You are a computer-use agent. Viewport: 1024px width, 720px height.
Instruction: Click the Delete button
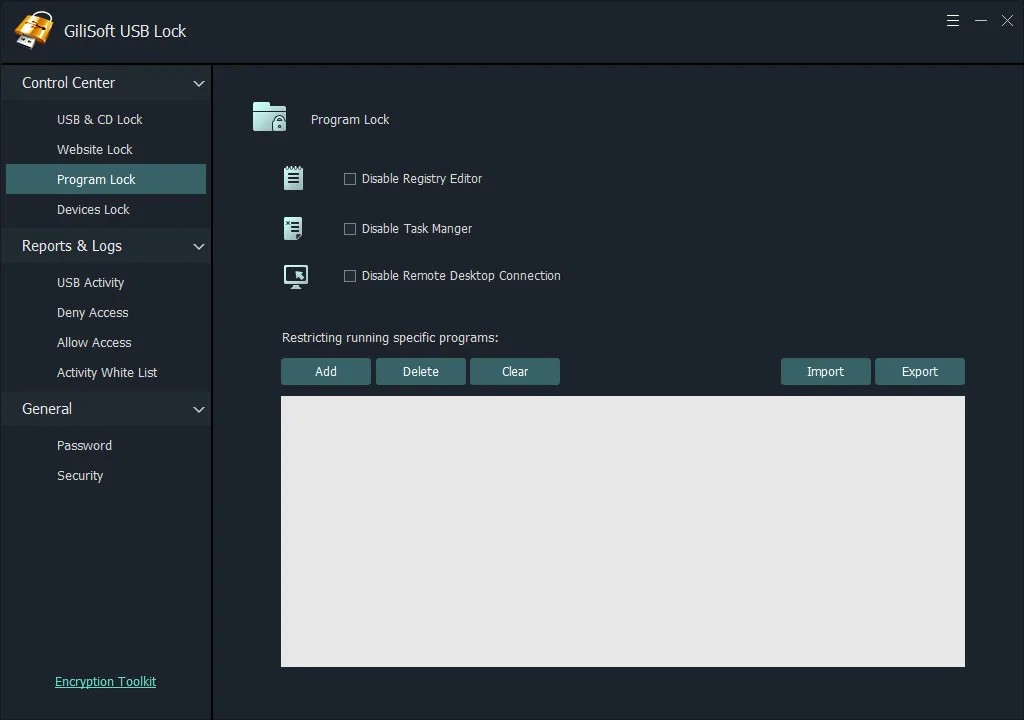[421, 372]
